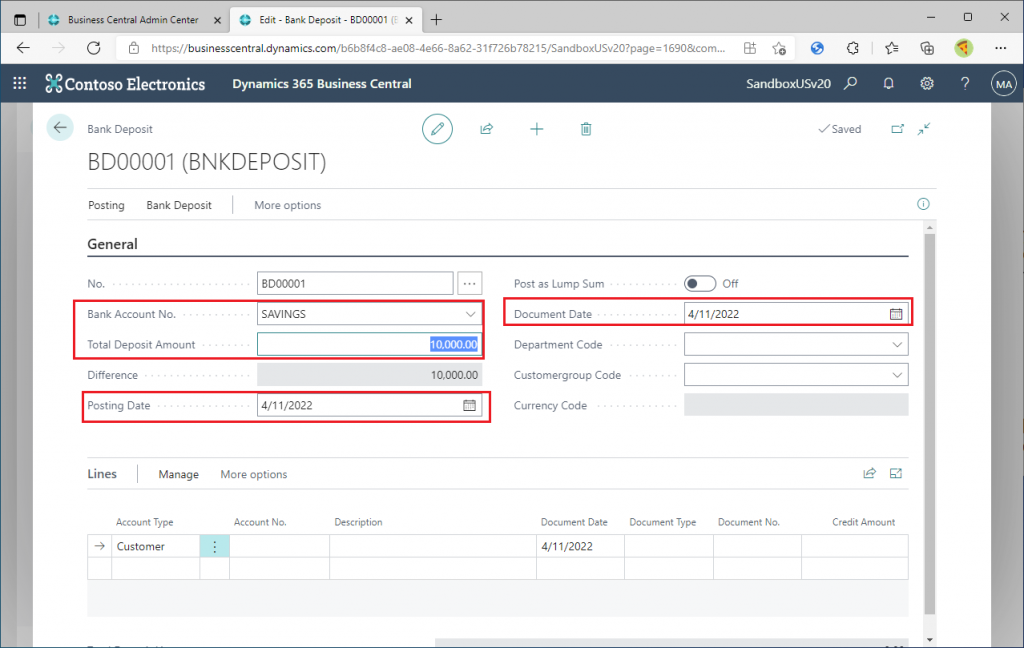Open the Posting menu

tap(106, 205)
